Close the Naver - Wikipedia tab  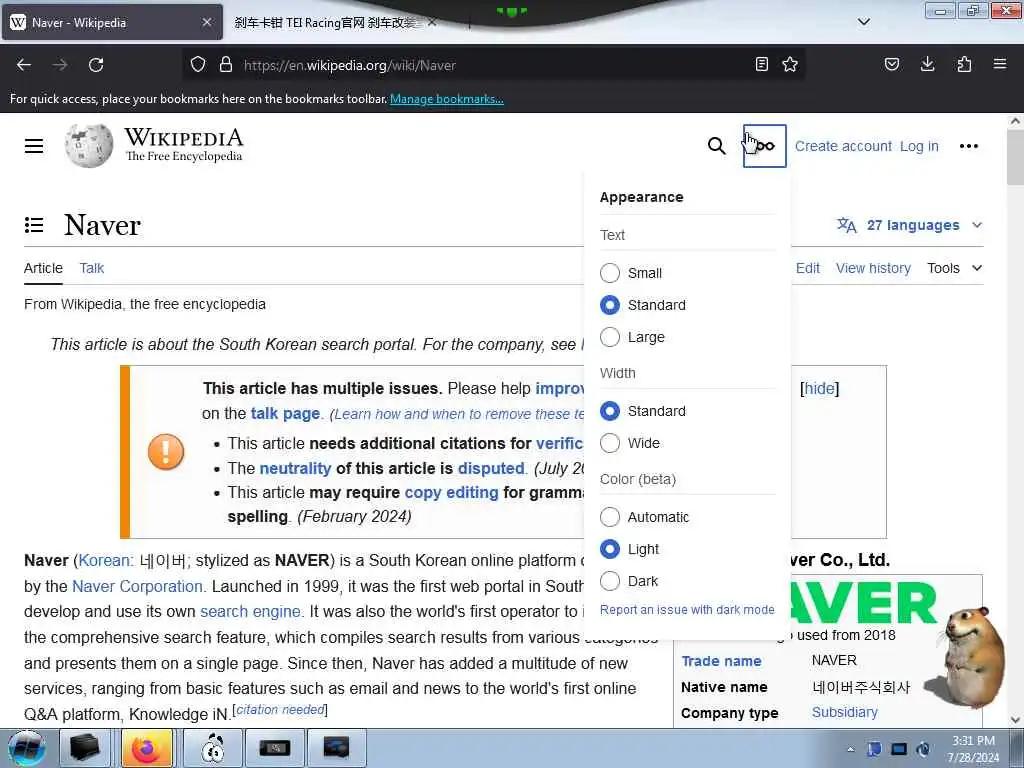click(207, 22)
